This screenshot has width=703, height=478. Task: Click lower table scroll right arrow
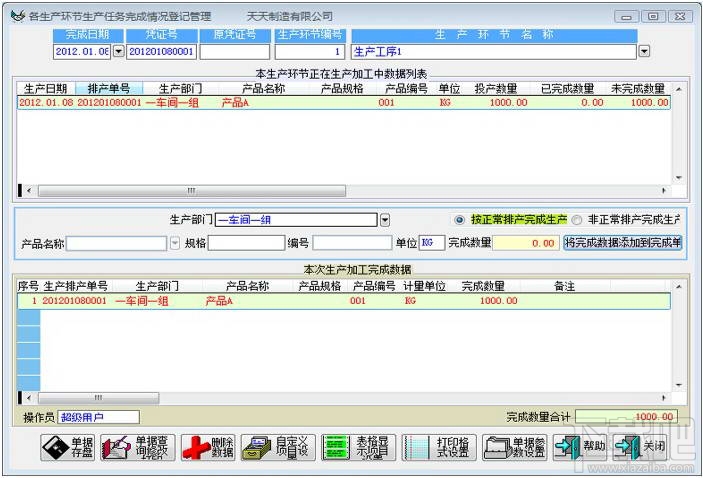click(x=664, y=398)
